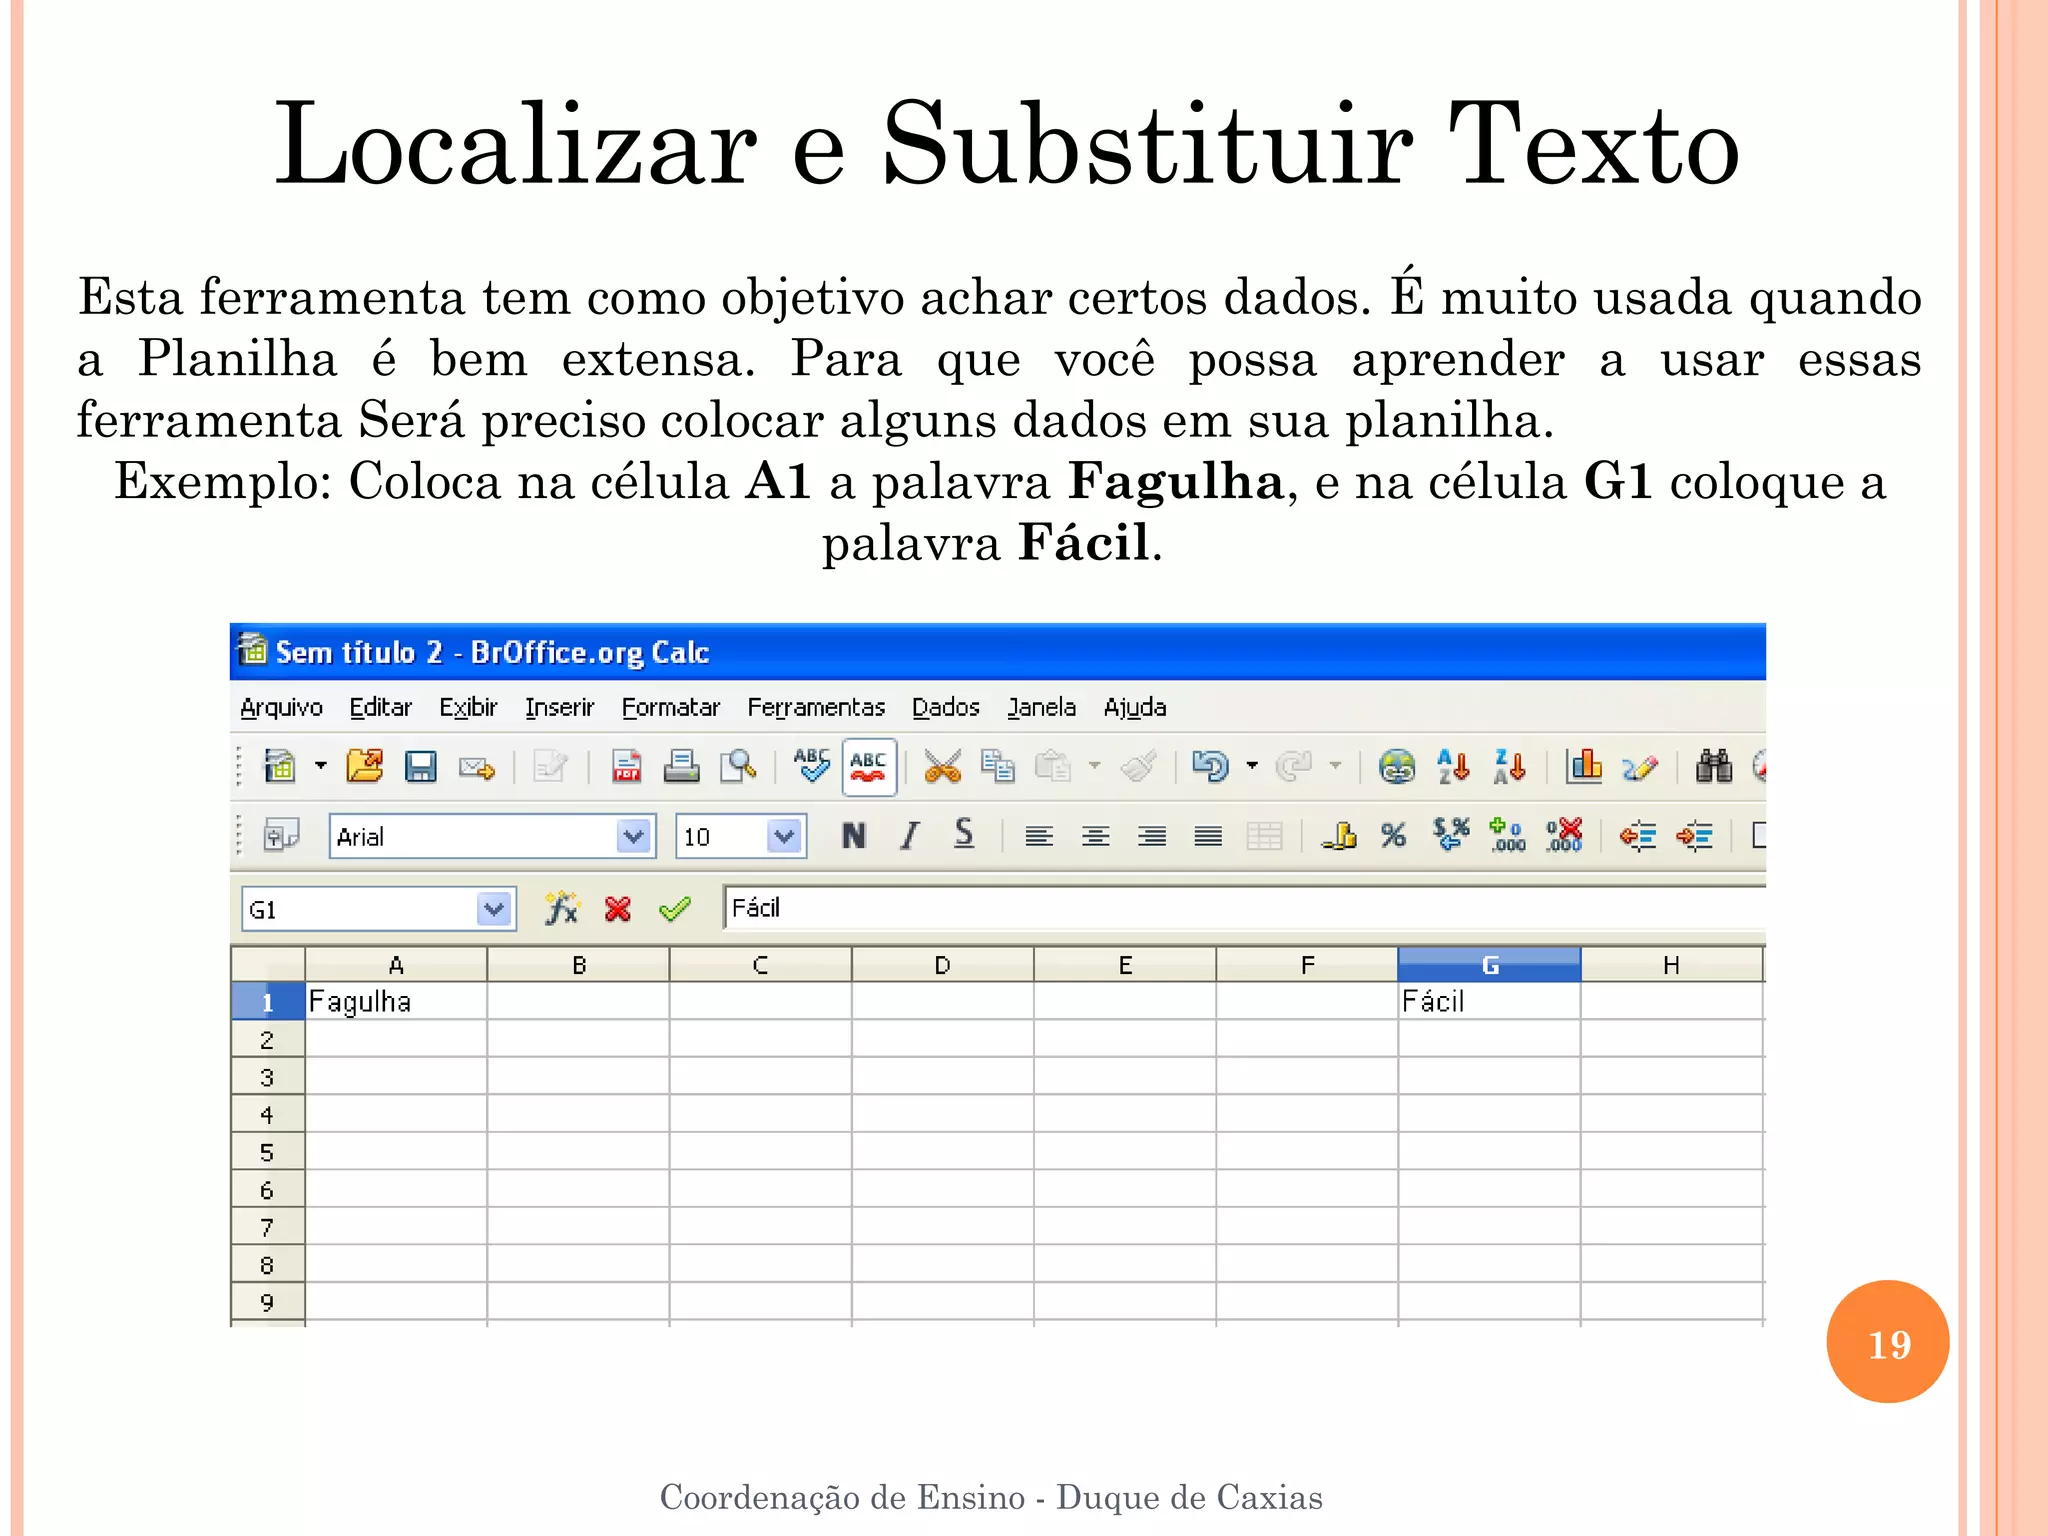The width and height of the screenshot is (2048, 1536).
Task: Toggle AutoSpellcheck ABC button
Action: (x=869, y=767)
